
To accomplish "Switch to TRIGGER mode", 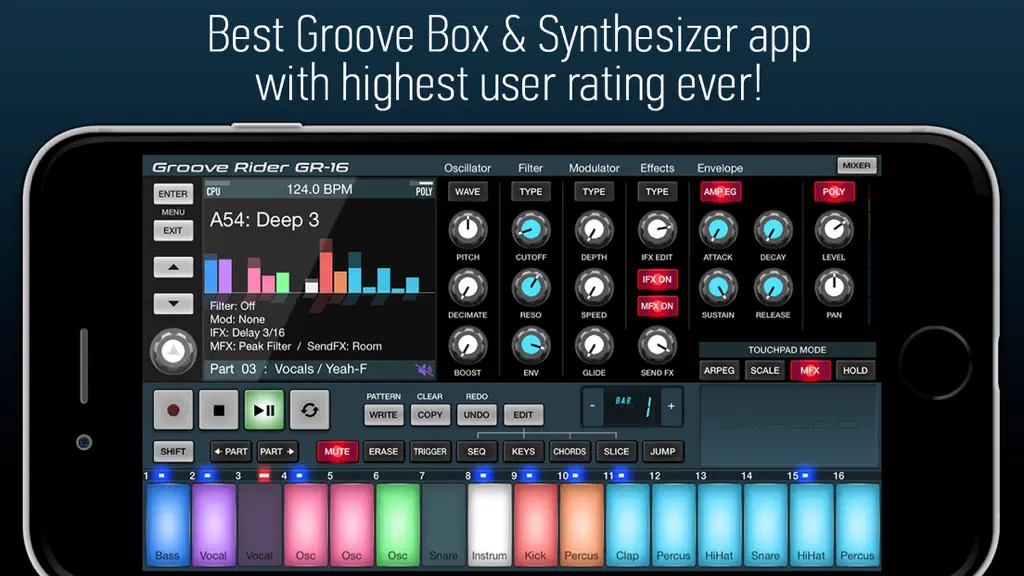I will coord(430,451).
